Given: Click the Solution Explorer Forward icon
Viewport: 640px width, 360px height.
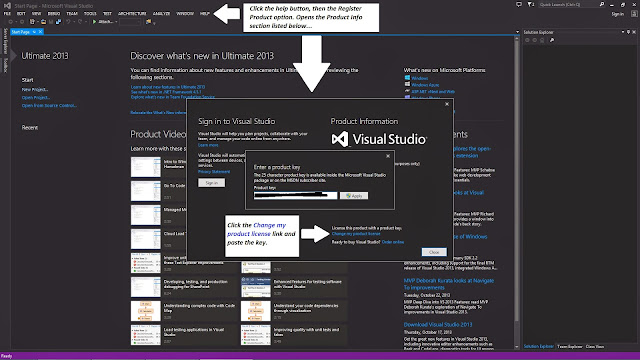Looking at the screenshot, I should click(x=535, y=40).
